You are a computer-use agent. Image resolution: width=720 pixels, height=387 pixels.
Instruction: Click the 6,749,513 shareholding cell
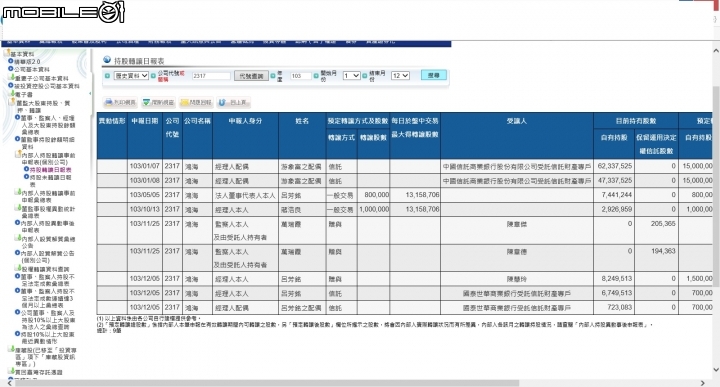pos(614,293)
